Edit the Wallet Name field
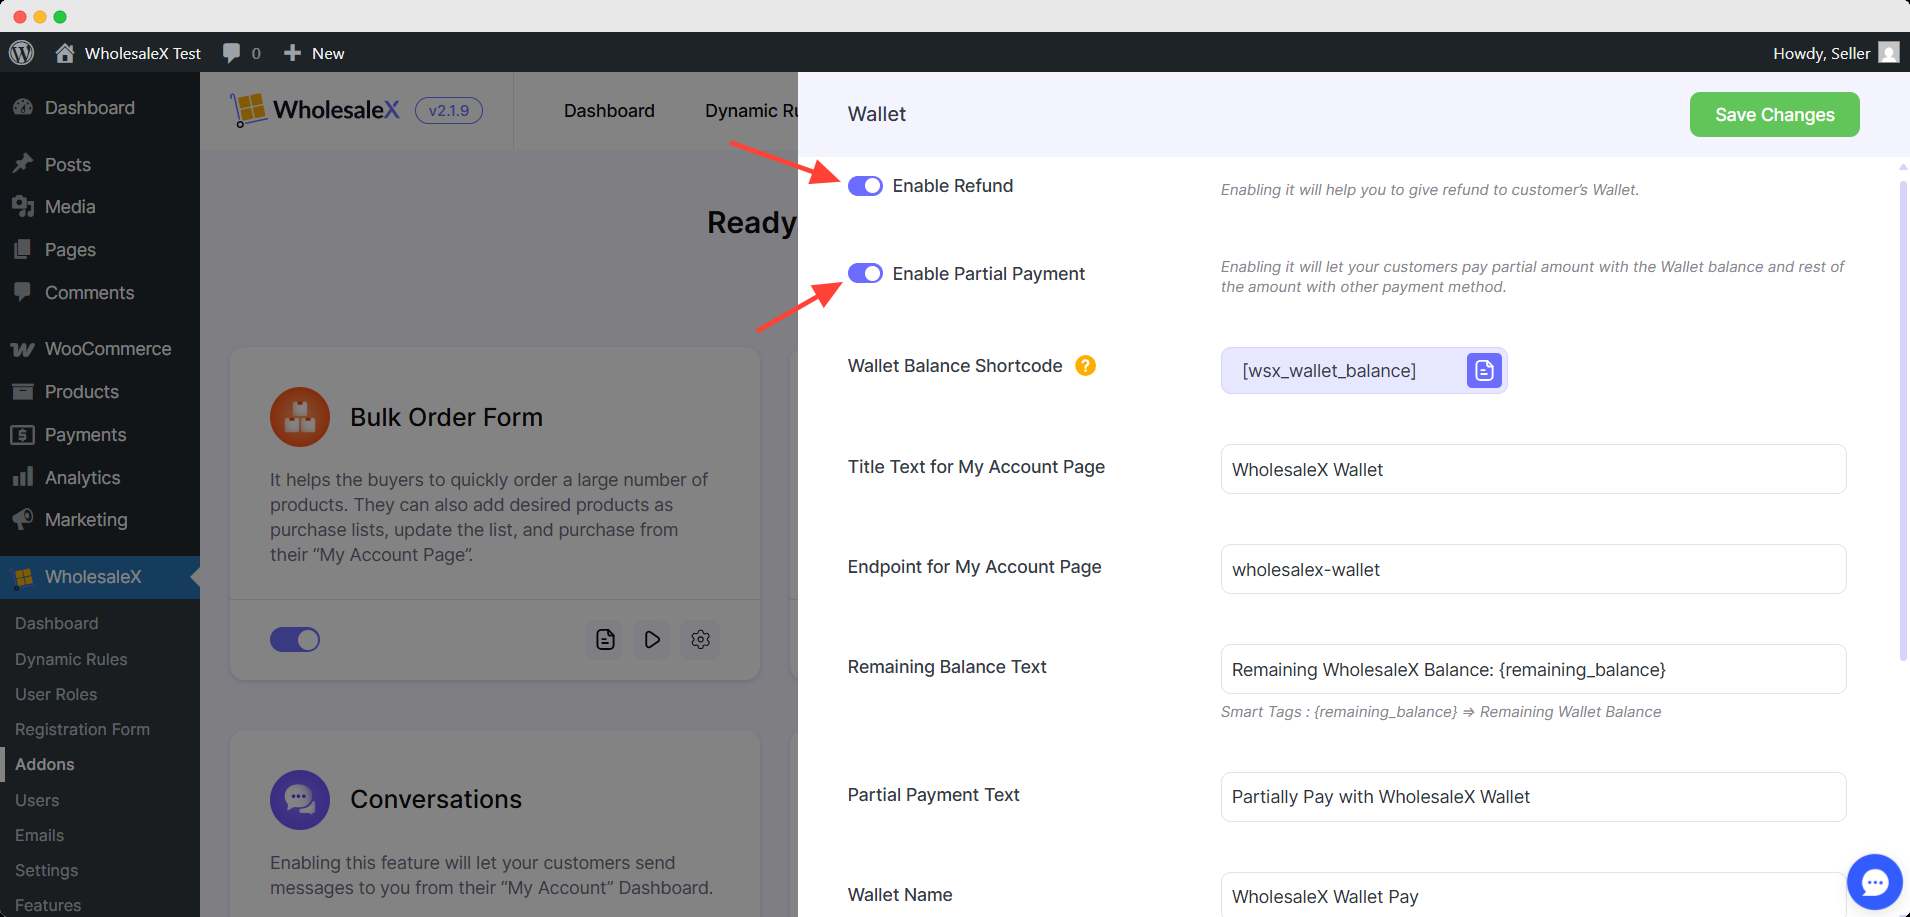The width and height of the screenshot is (1910, 917). point(1533,896)
